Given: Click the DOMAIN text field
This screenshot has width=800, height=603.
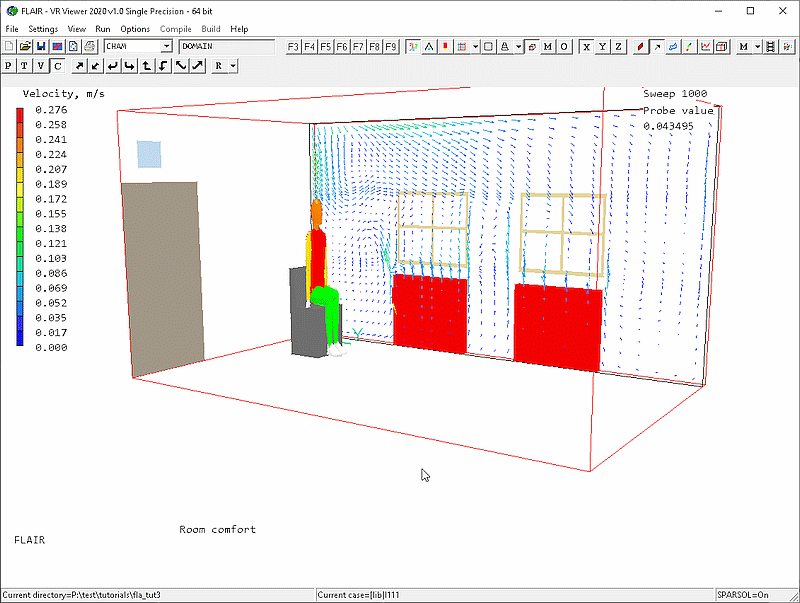Looking at the screenshot, I should point(226,46).
